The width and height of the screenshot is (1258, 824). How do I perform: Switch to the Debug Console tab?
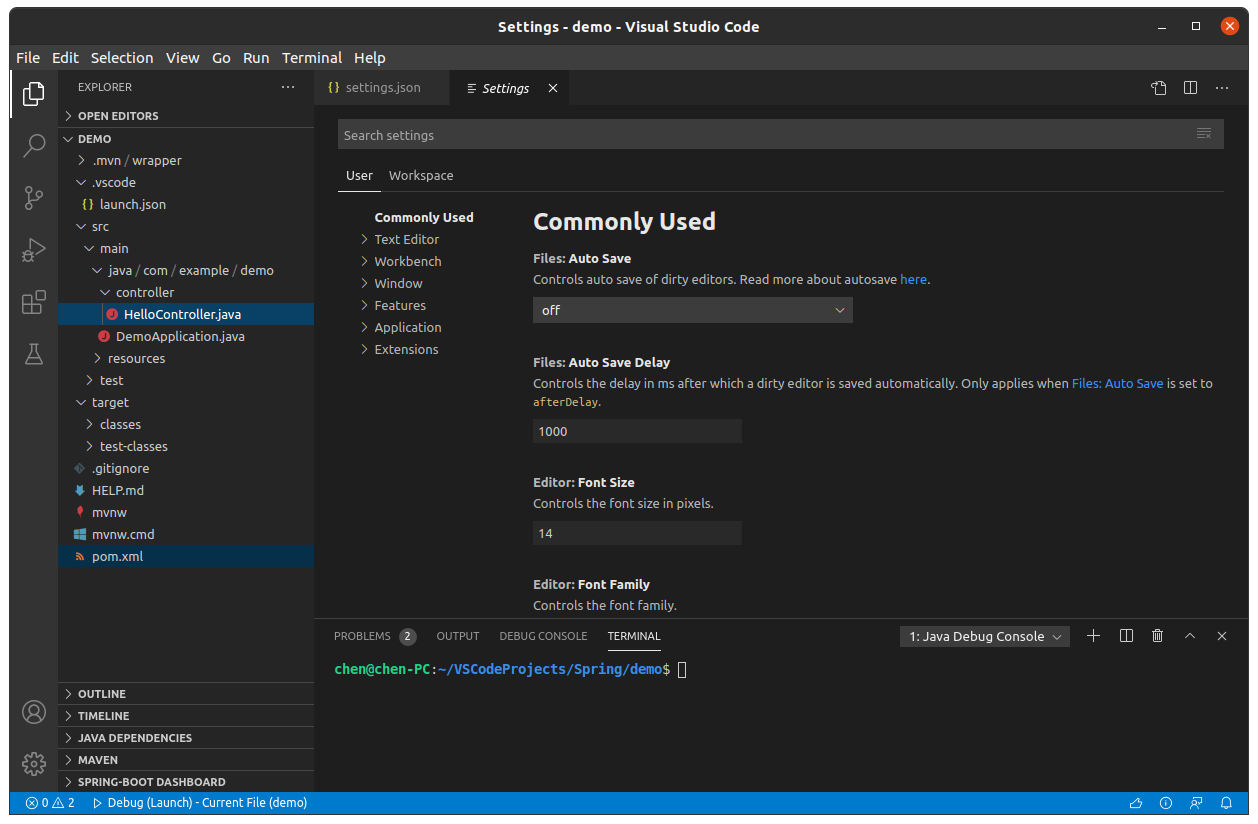(543, 636)
